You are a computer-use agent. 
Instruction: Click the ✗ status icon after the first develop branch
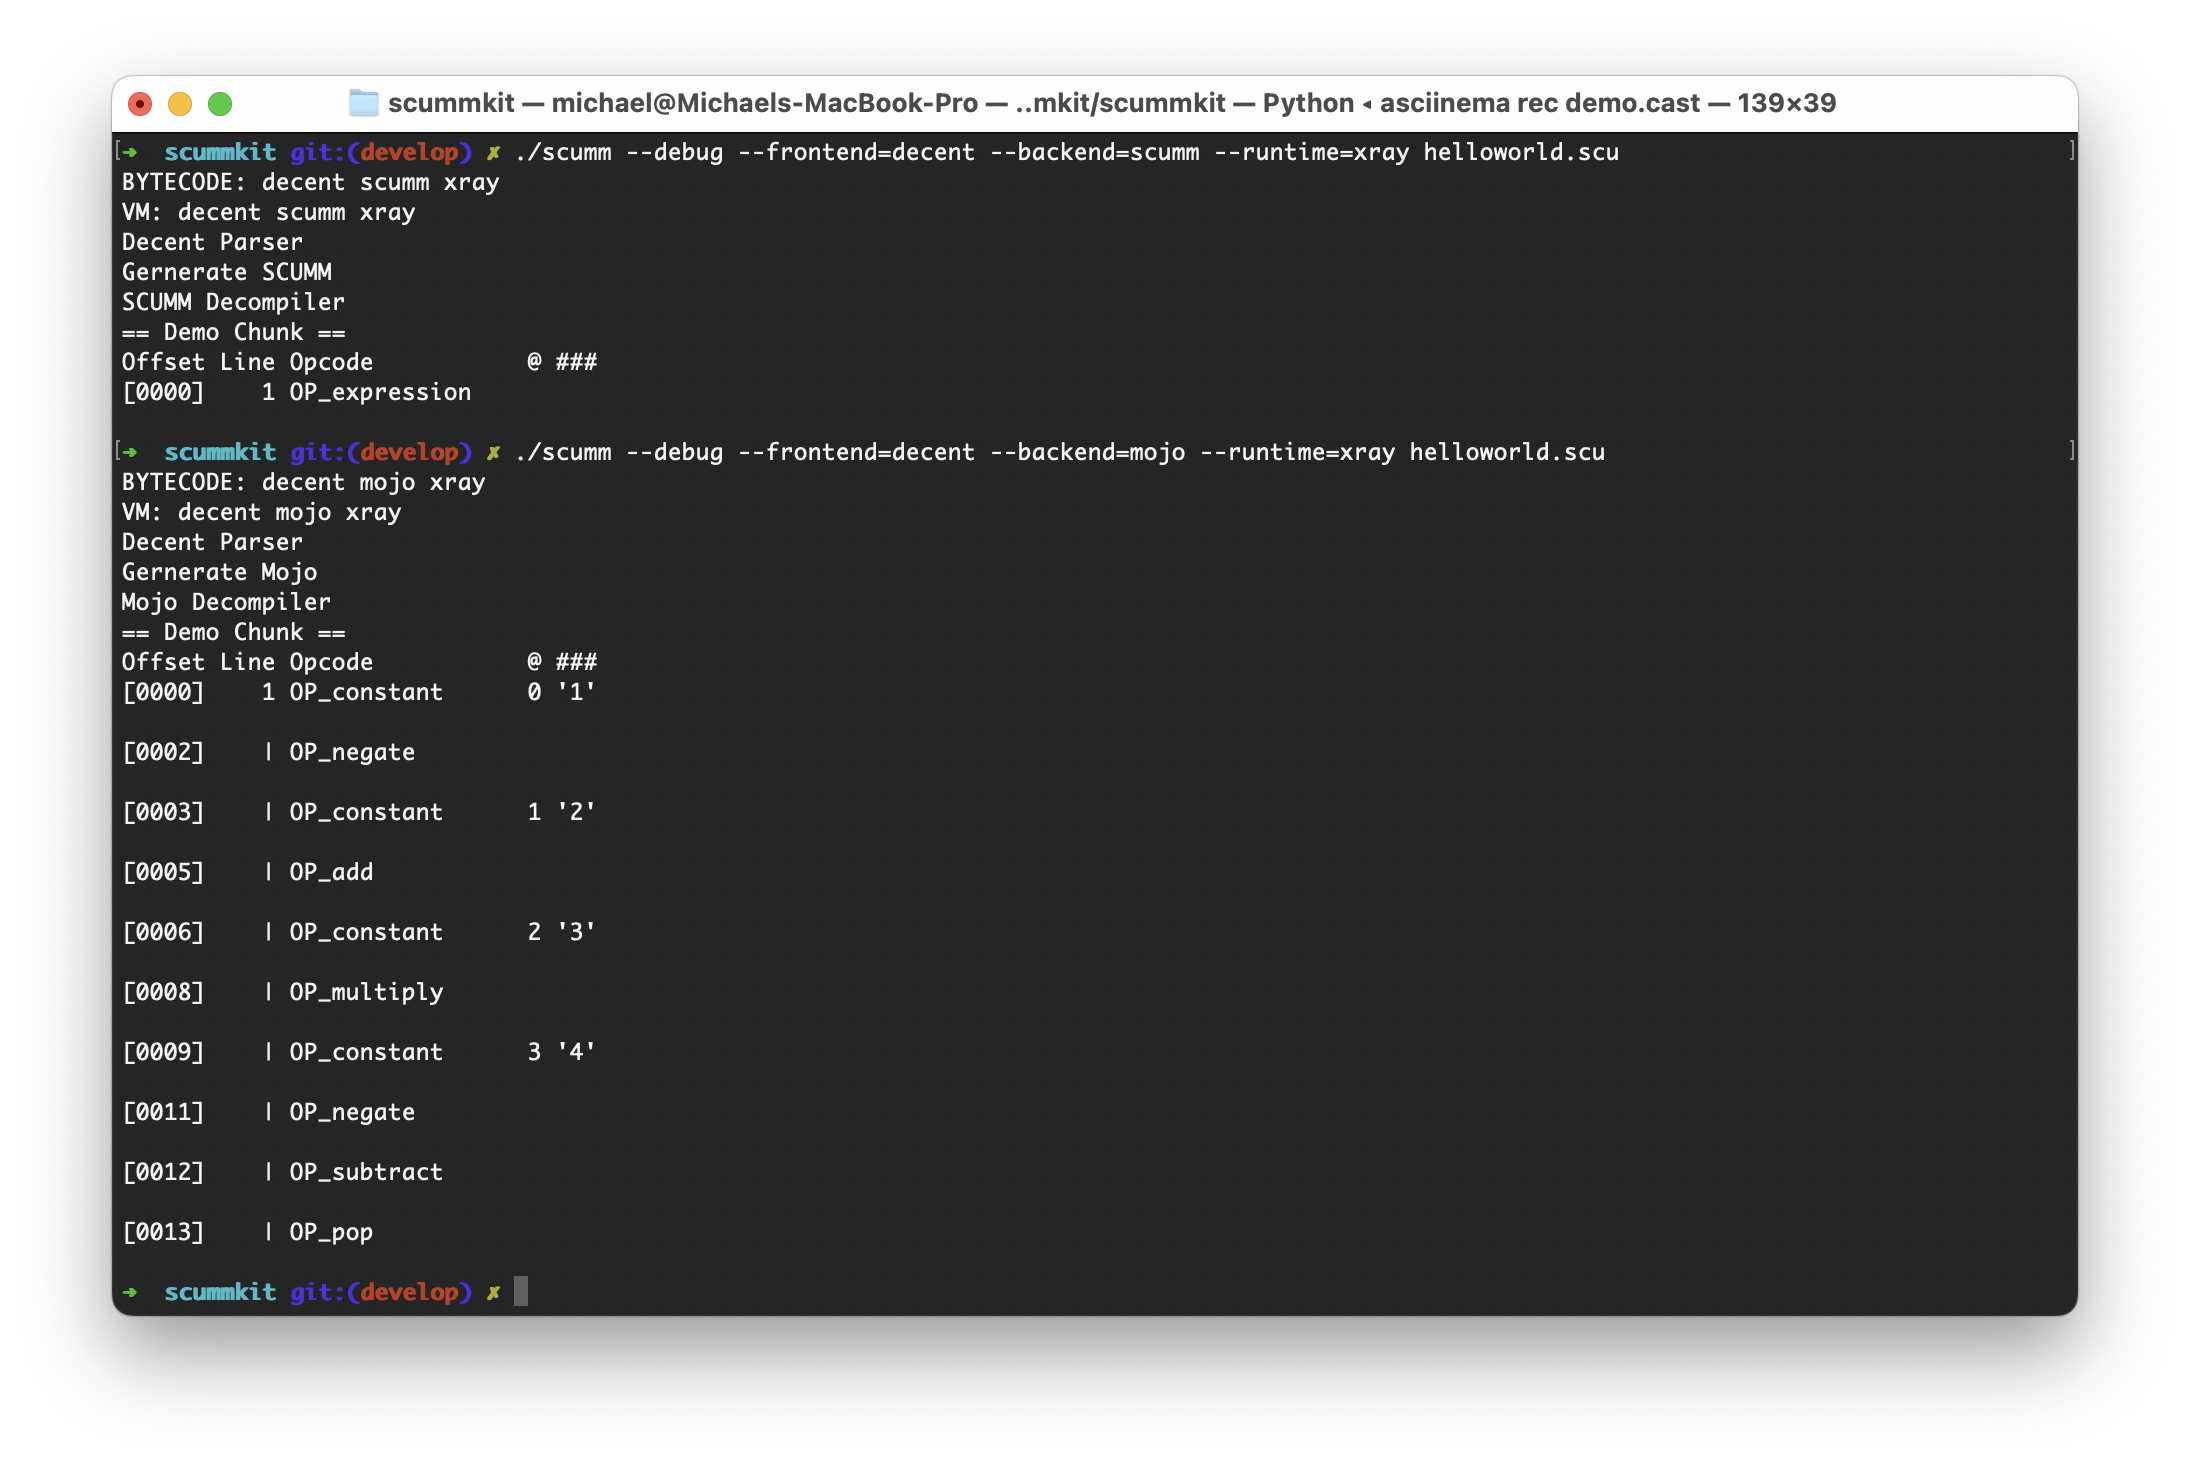tap(495, 152)
